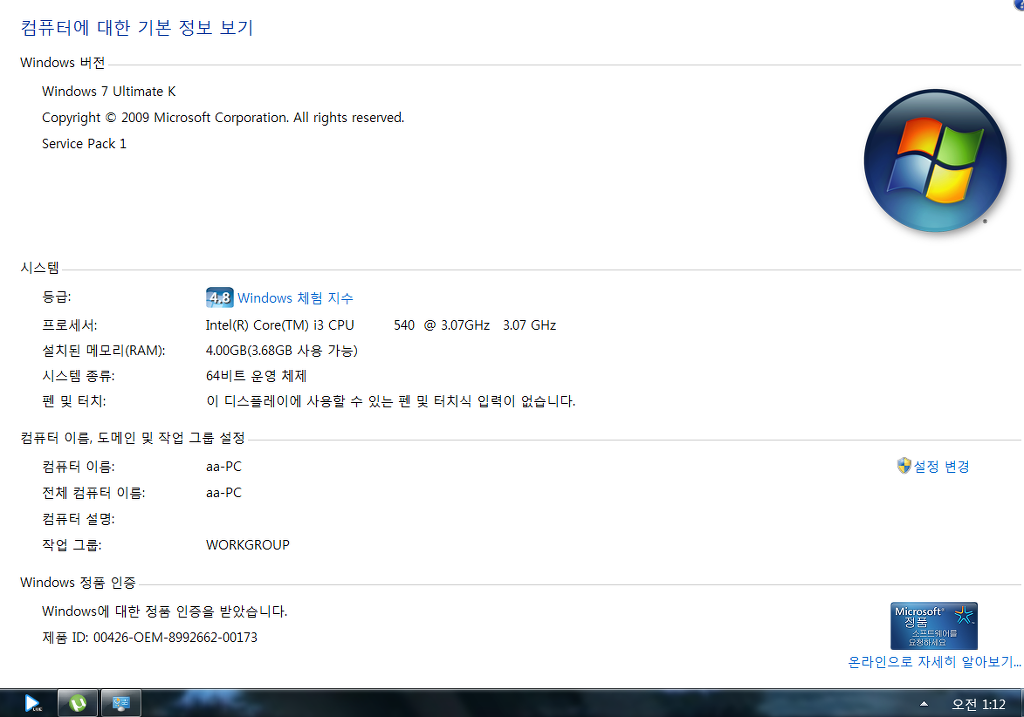The width and height of the screenshot is (1024, 717).
Task: Click the 4.00GB installed memory value
Action: pos(281,351)
